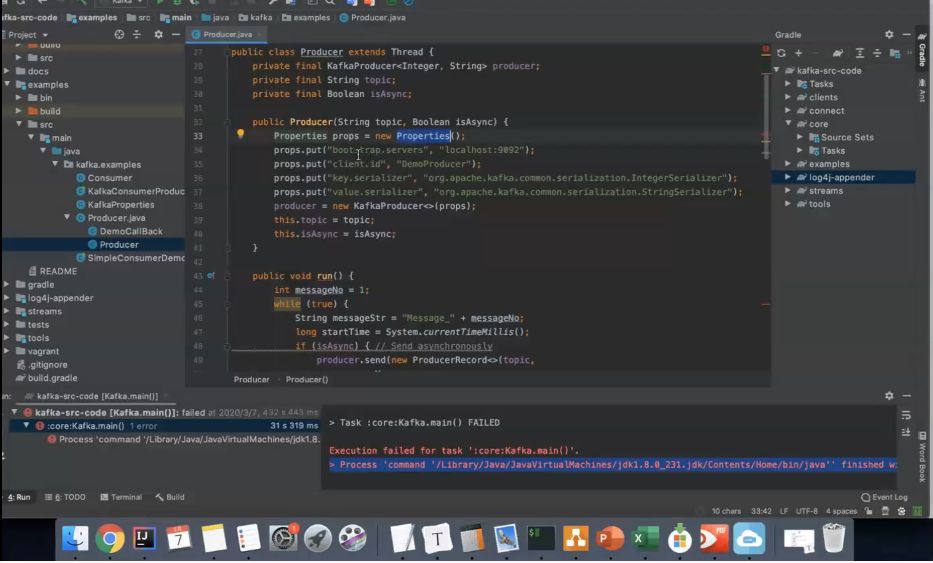The width and height of the screenshot is (933, 563).
Task: Collapse the core node in Gradle tree
Action: 788,124
